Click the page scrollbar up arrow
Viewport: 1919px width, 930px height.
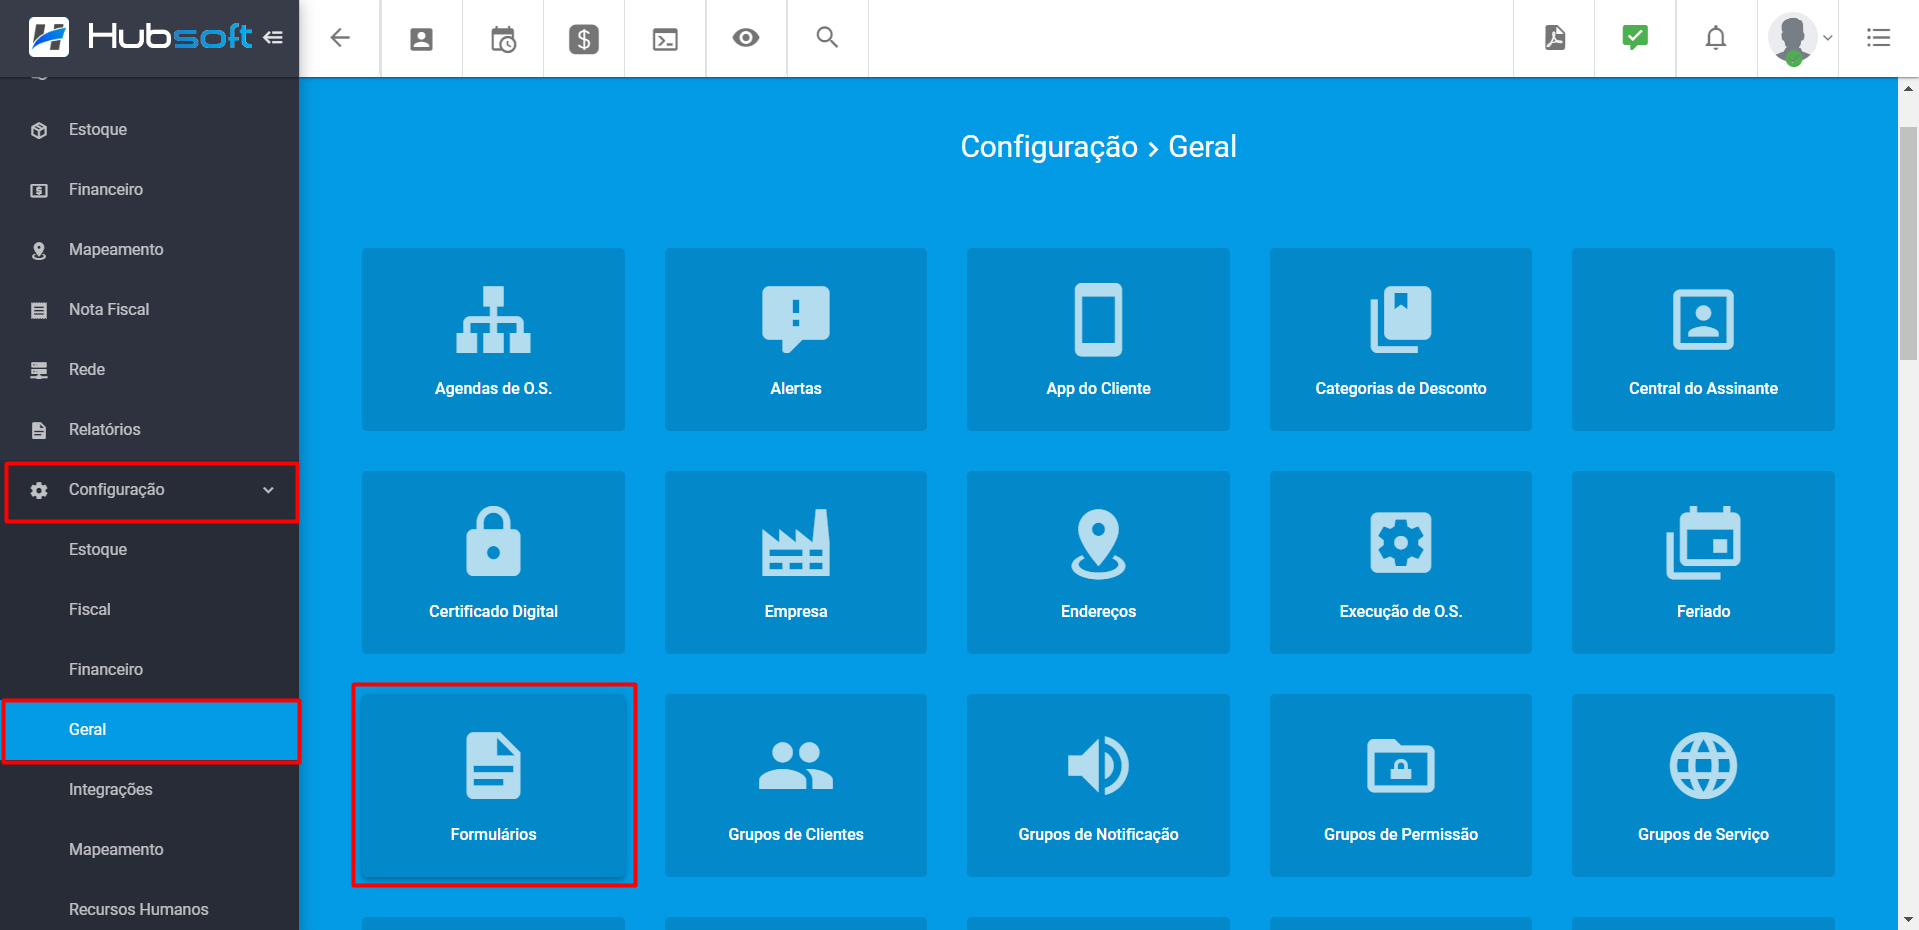(1908, 89)
